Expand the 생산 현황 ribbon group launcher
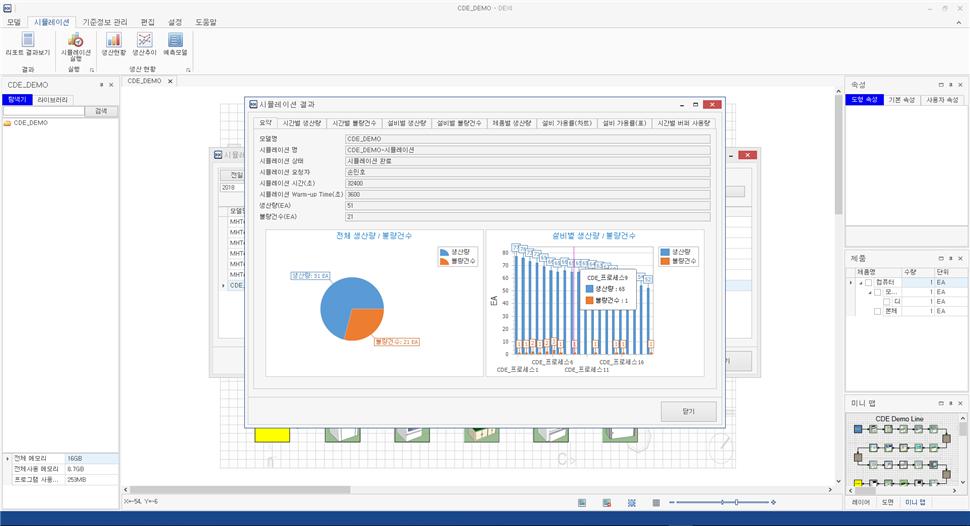 187,70
